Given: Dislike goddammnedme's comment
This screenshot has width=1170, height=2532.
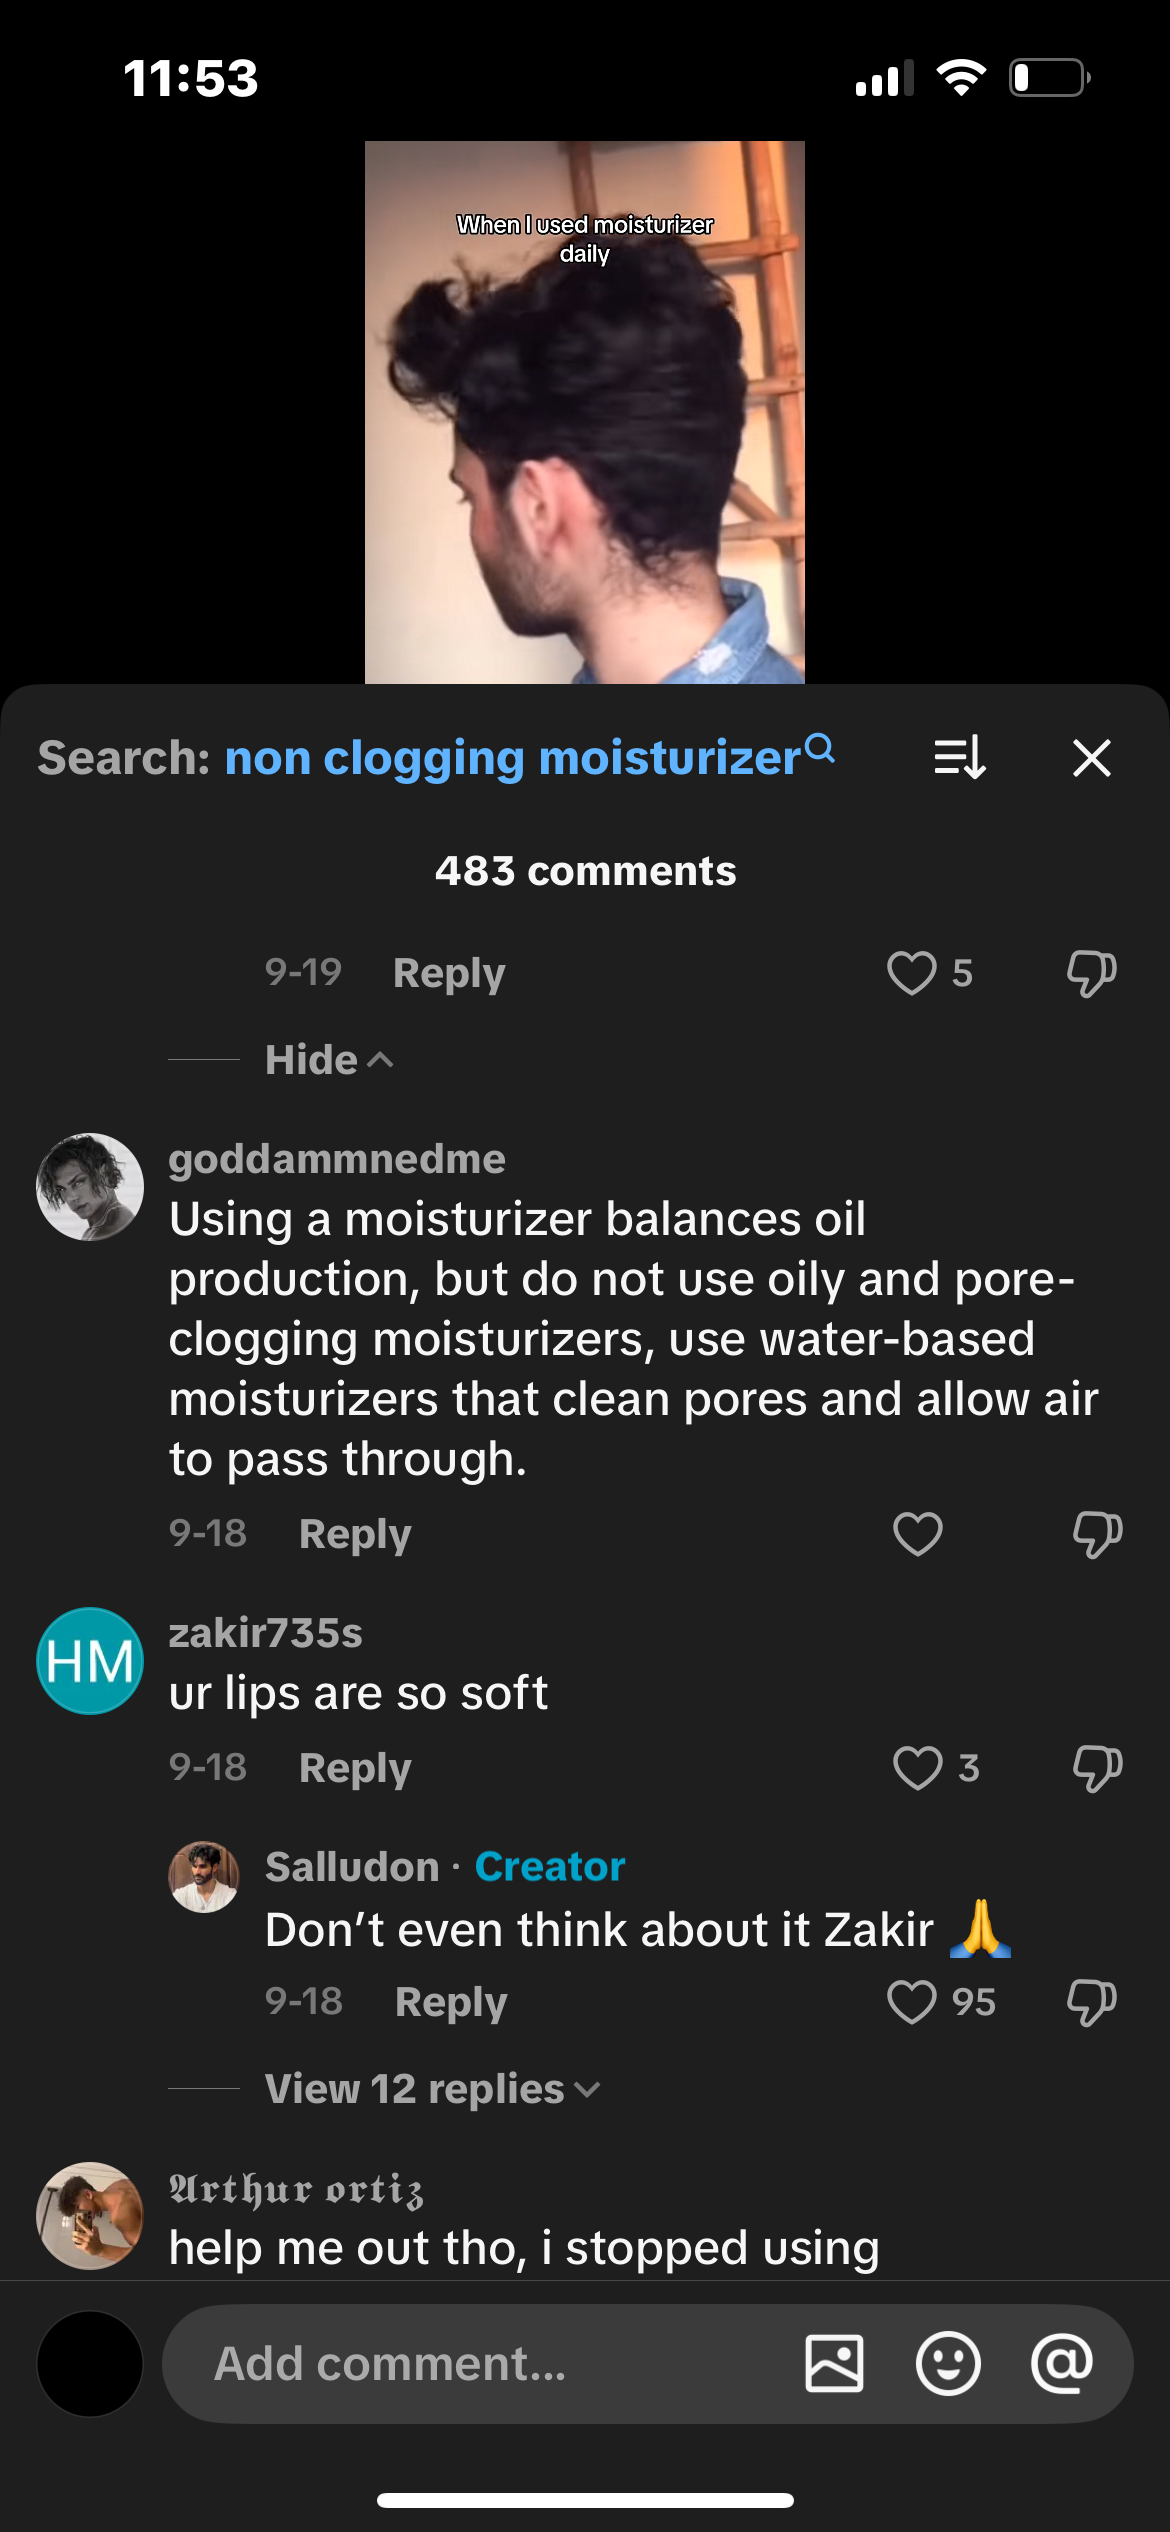Looking at the screenshot, I should [1096, 1534].
